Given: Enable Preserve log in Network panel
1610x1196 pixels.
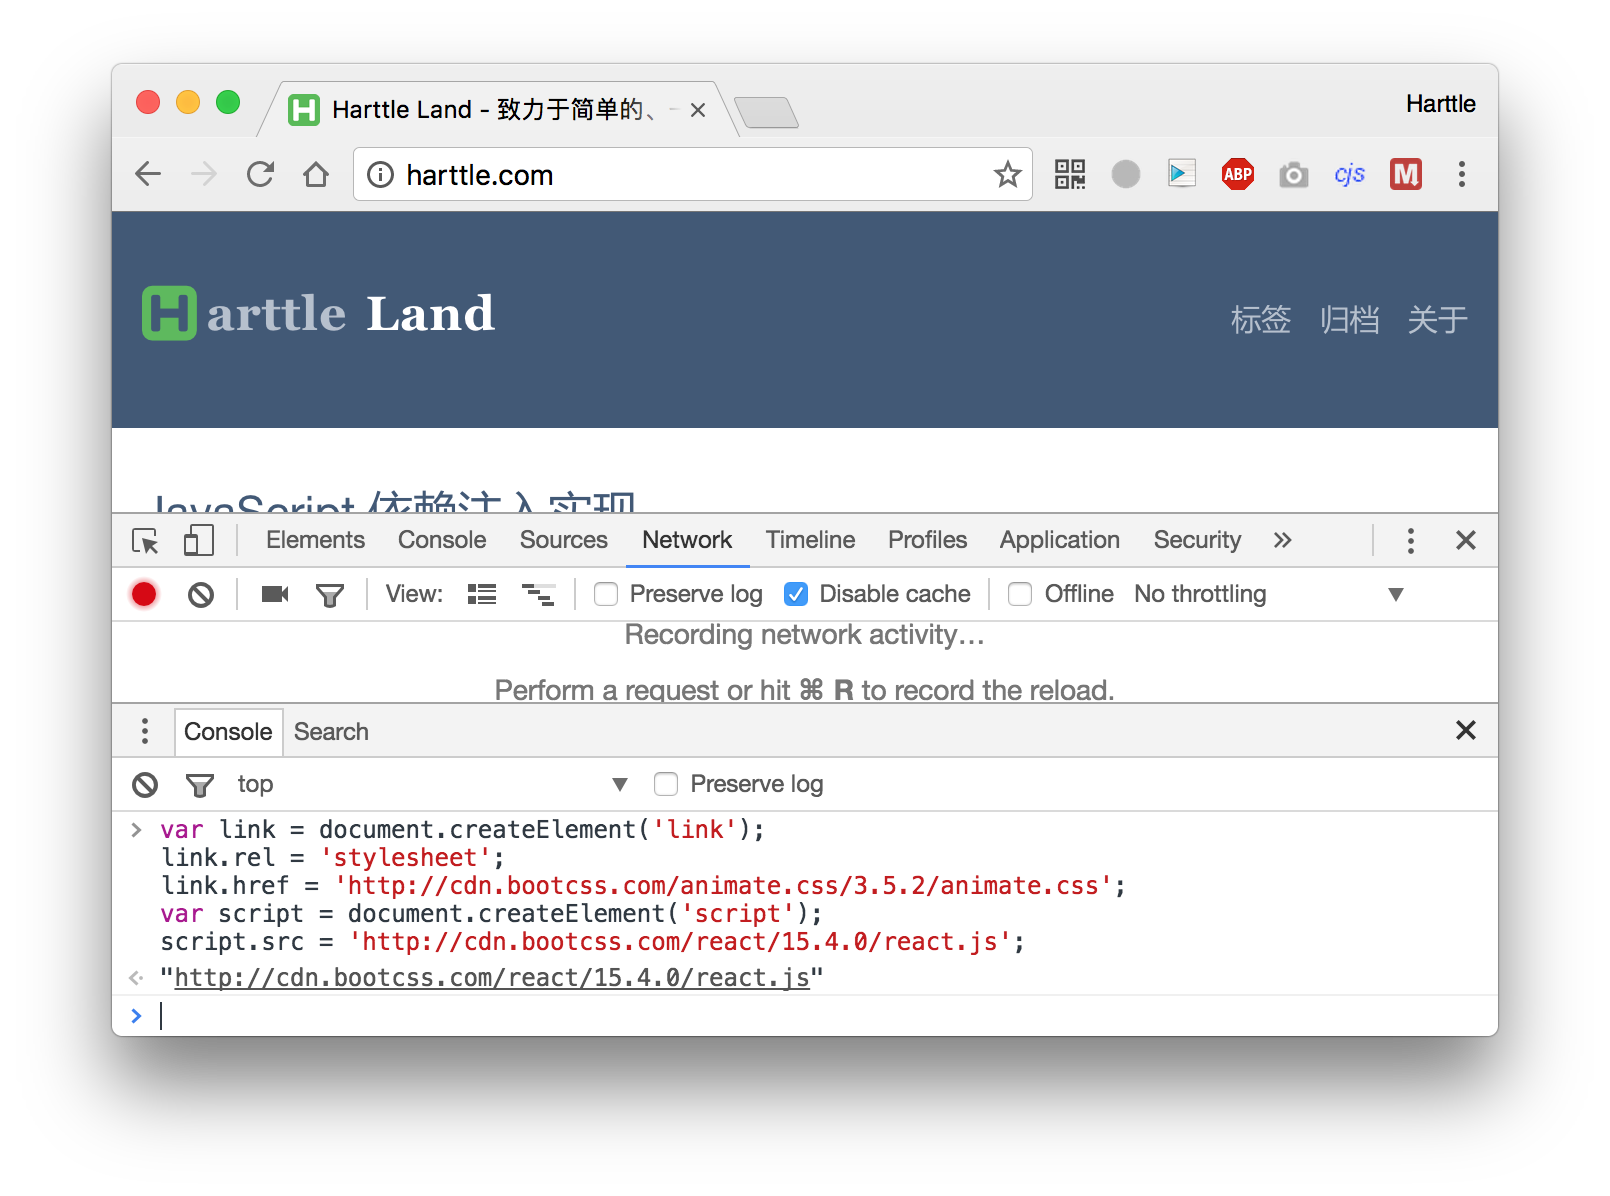Looking at the screenshot, I should coord(606,594).
